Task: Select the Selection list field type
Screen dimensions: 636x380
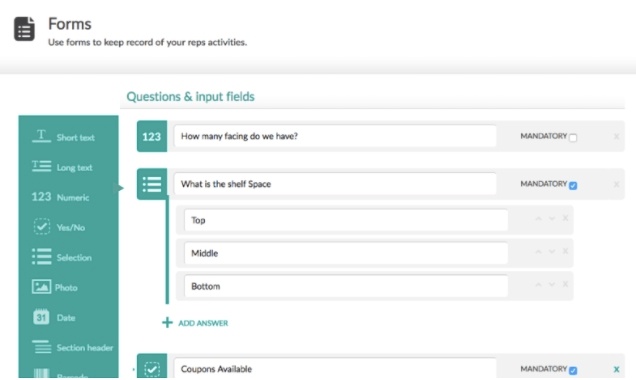Action: click(x=62, y=257)
